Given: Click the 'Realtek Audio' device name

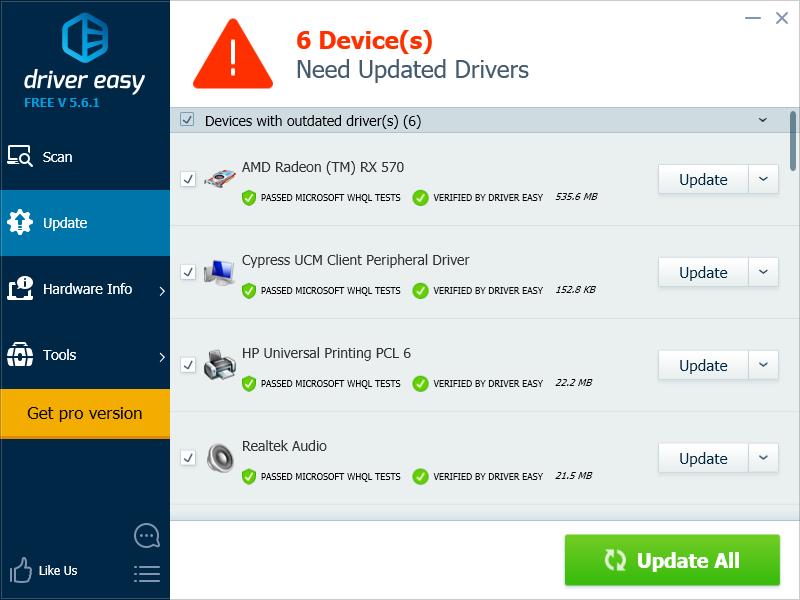Looking at the screenshot, I should click(284, 446).
